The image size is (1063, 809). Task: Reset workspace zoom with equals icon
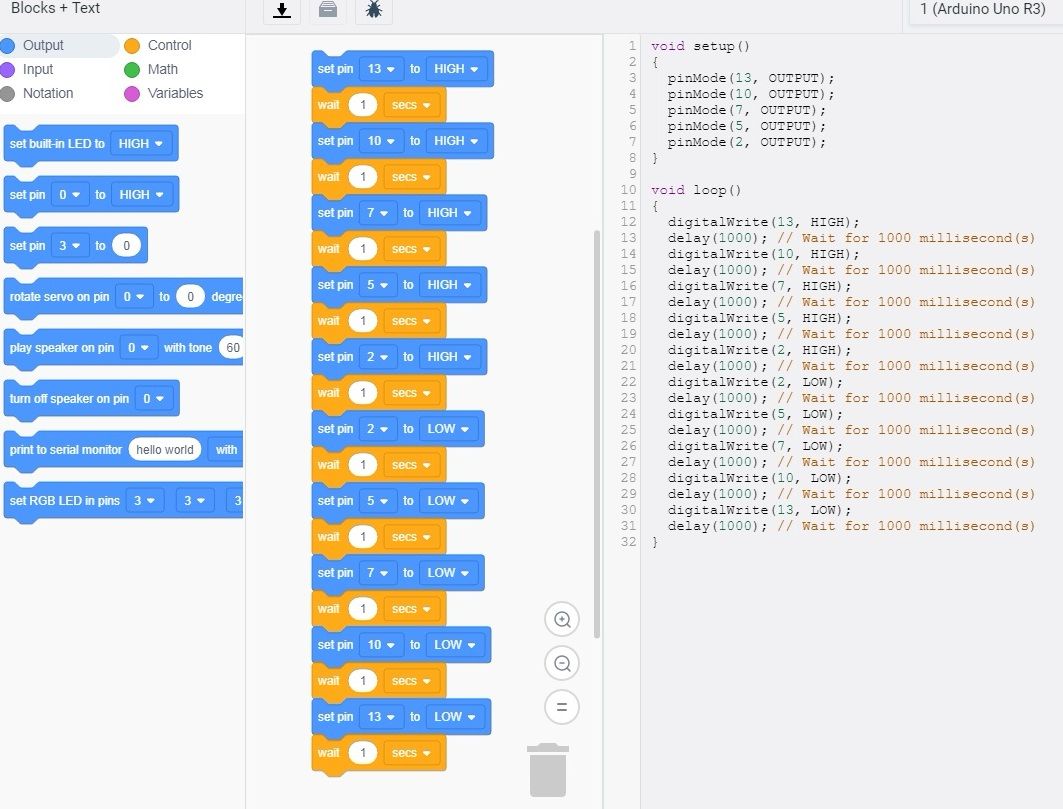pos(562,707)
